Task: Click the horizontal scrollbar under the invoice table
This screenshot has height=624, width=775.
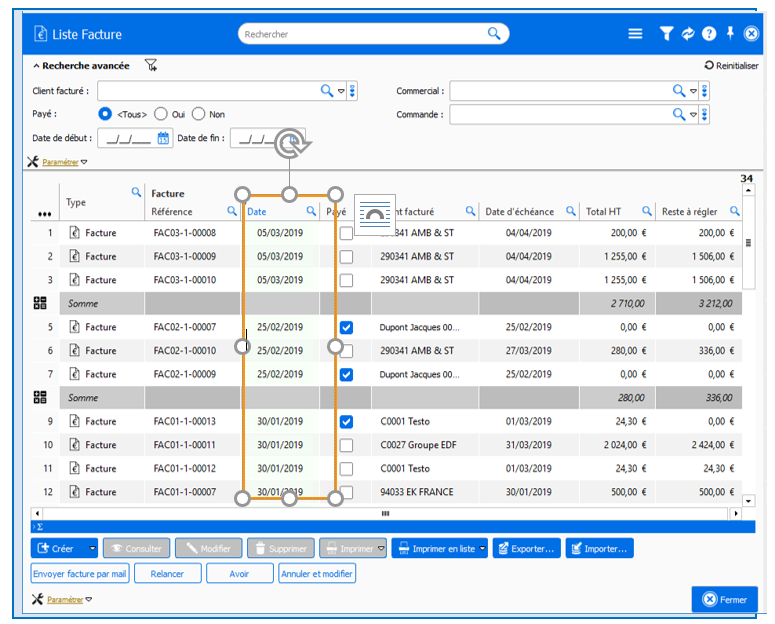Action: tap(384, 513)
